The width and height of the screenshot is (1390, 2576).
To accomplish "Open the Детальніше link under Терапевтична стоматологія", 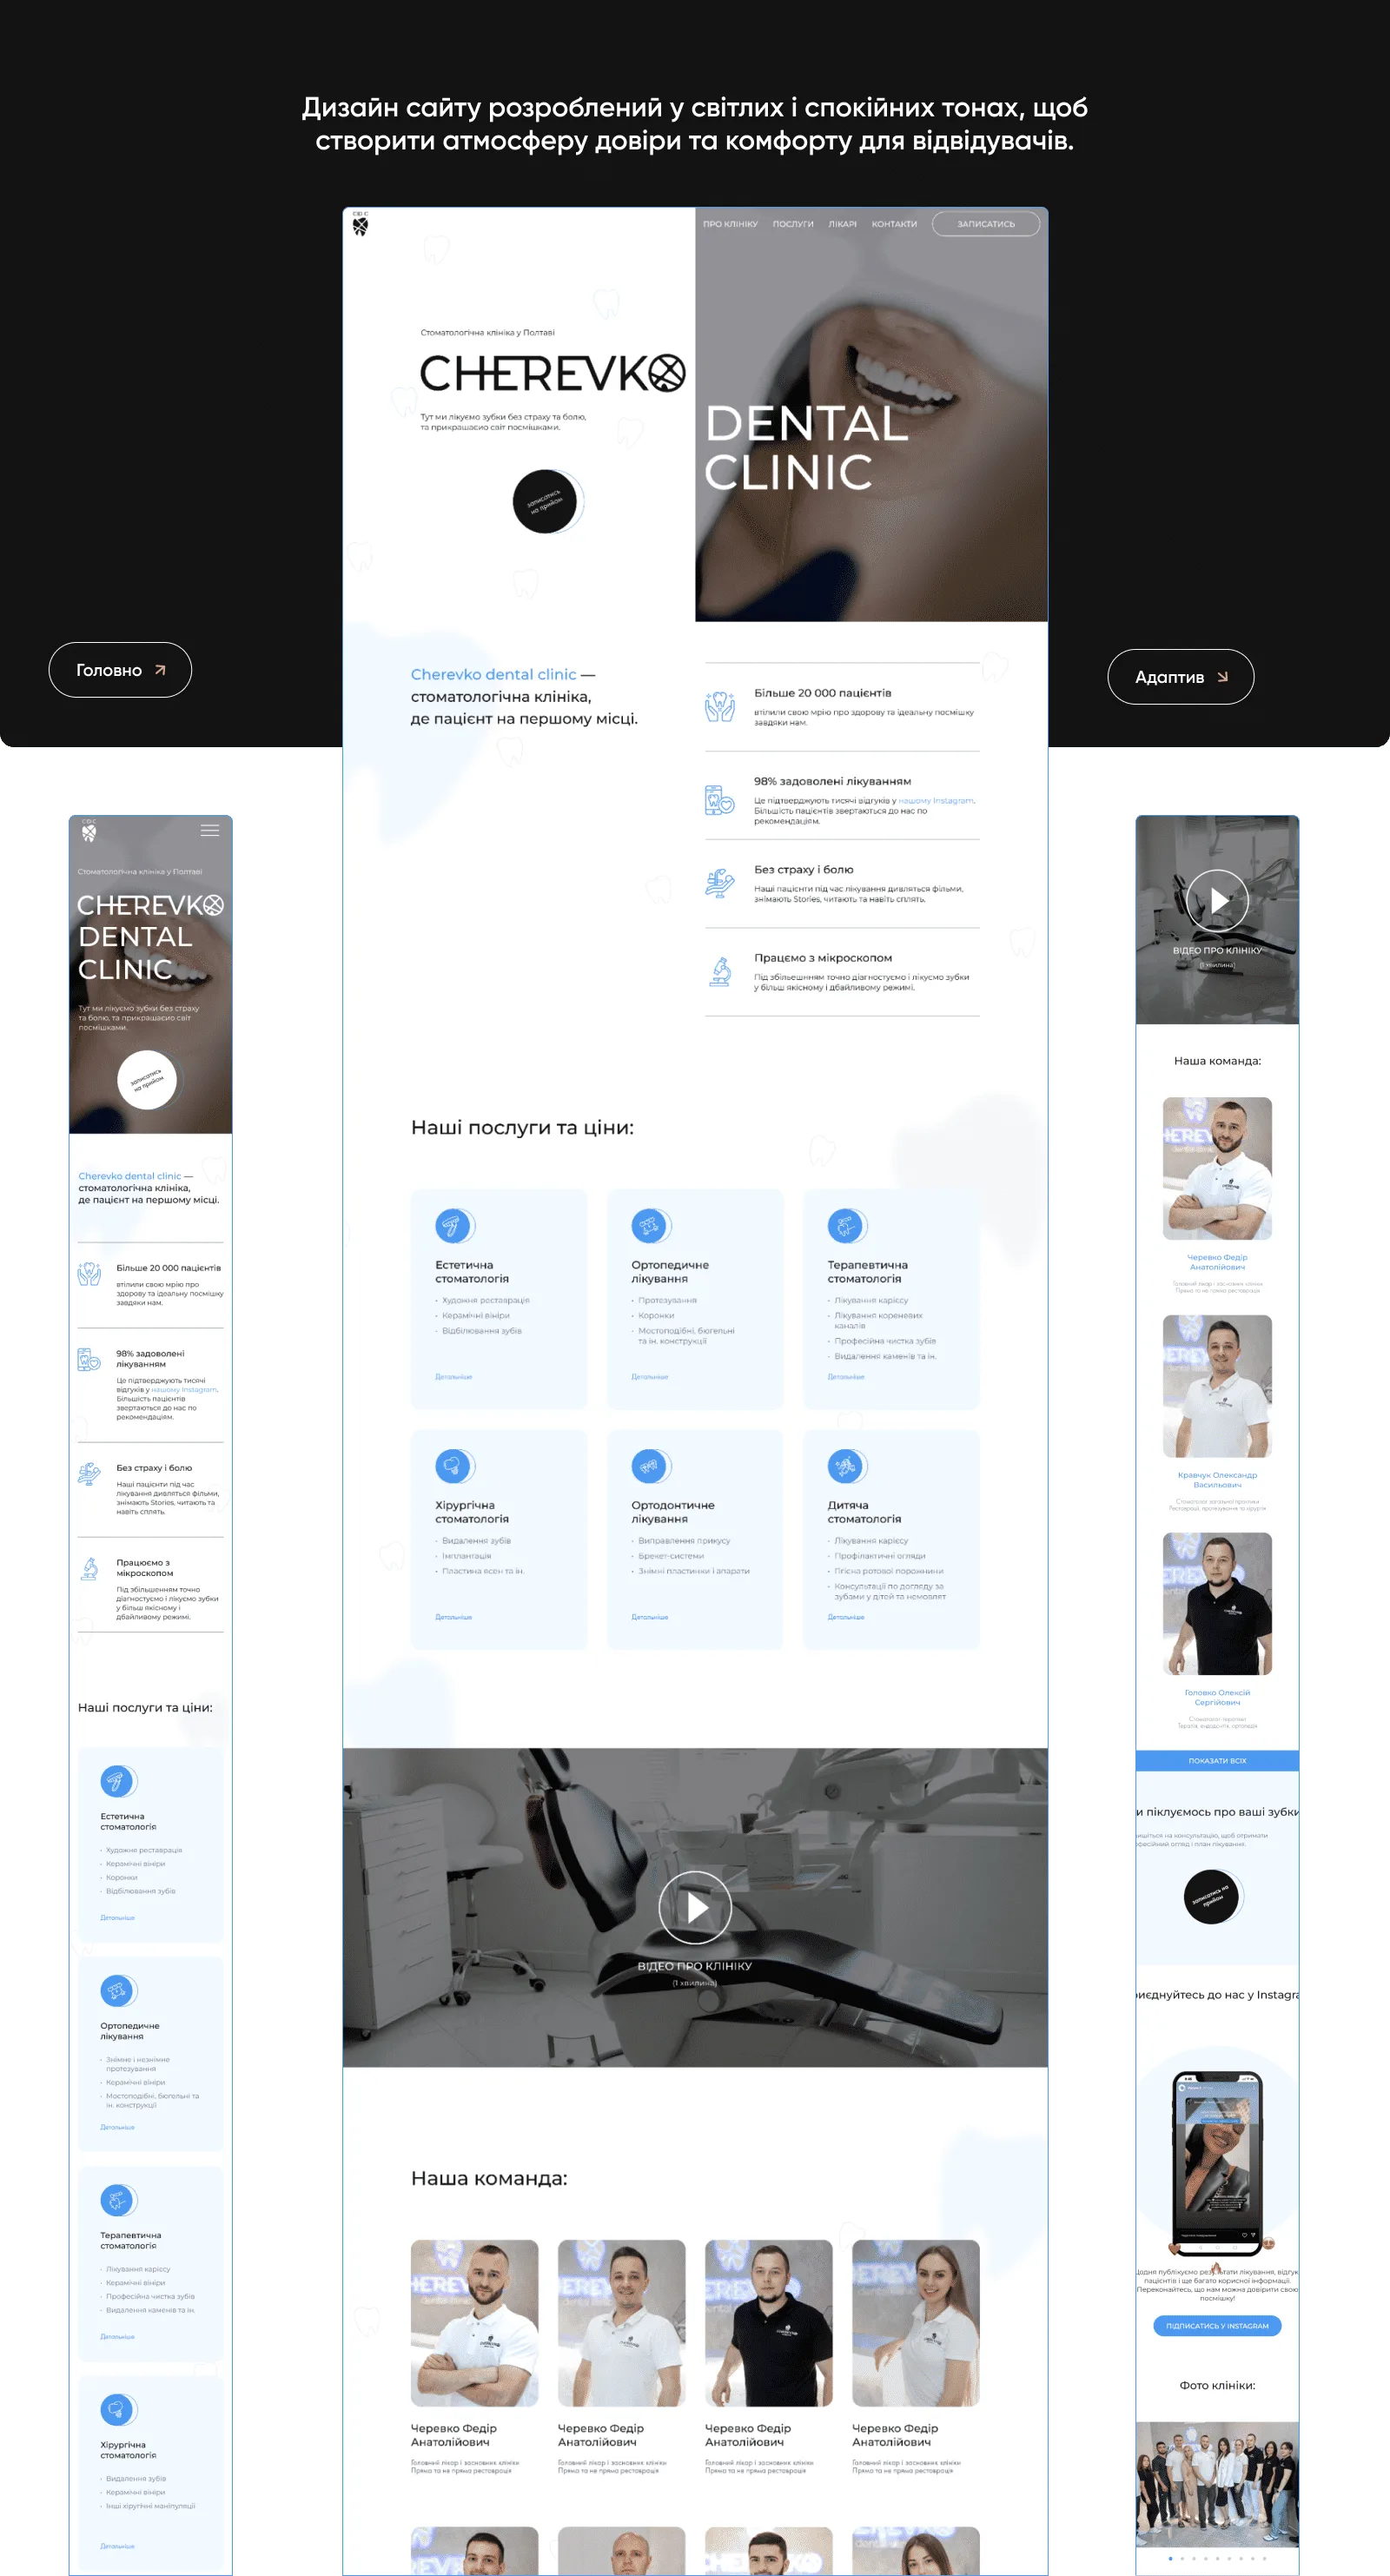I will point(846,1377).
